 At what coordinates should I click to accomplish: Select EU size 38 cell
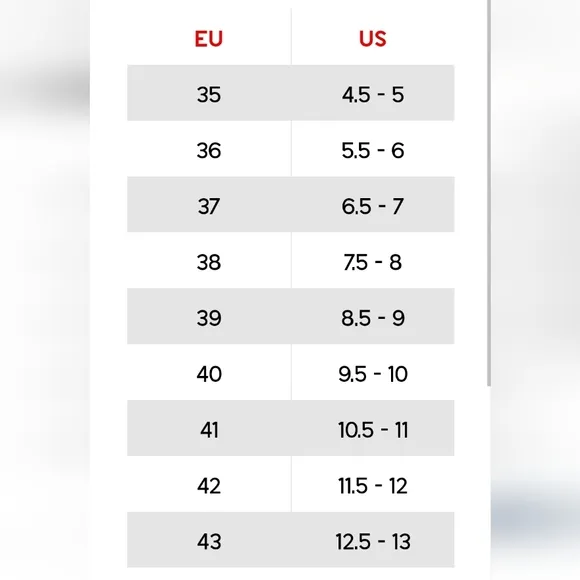209,262
